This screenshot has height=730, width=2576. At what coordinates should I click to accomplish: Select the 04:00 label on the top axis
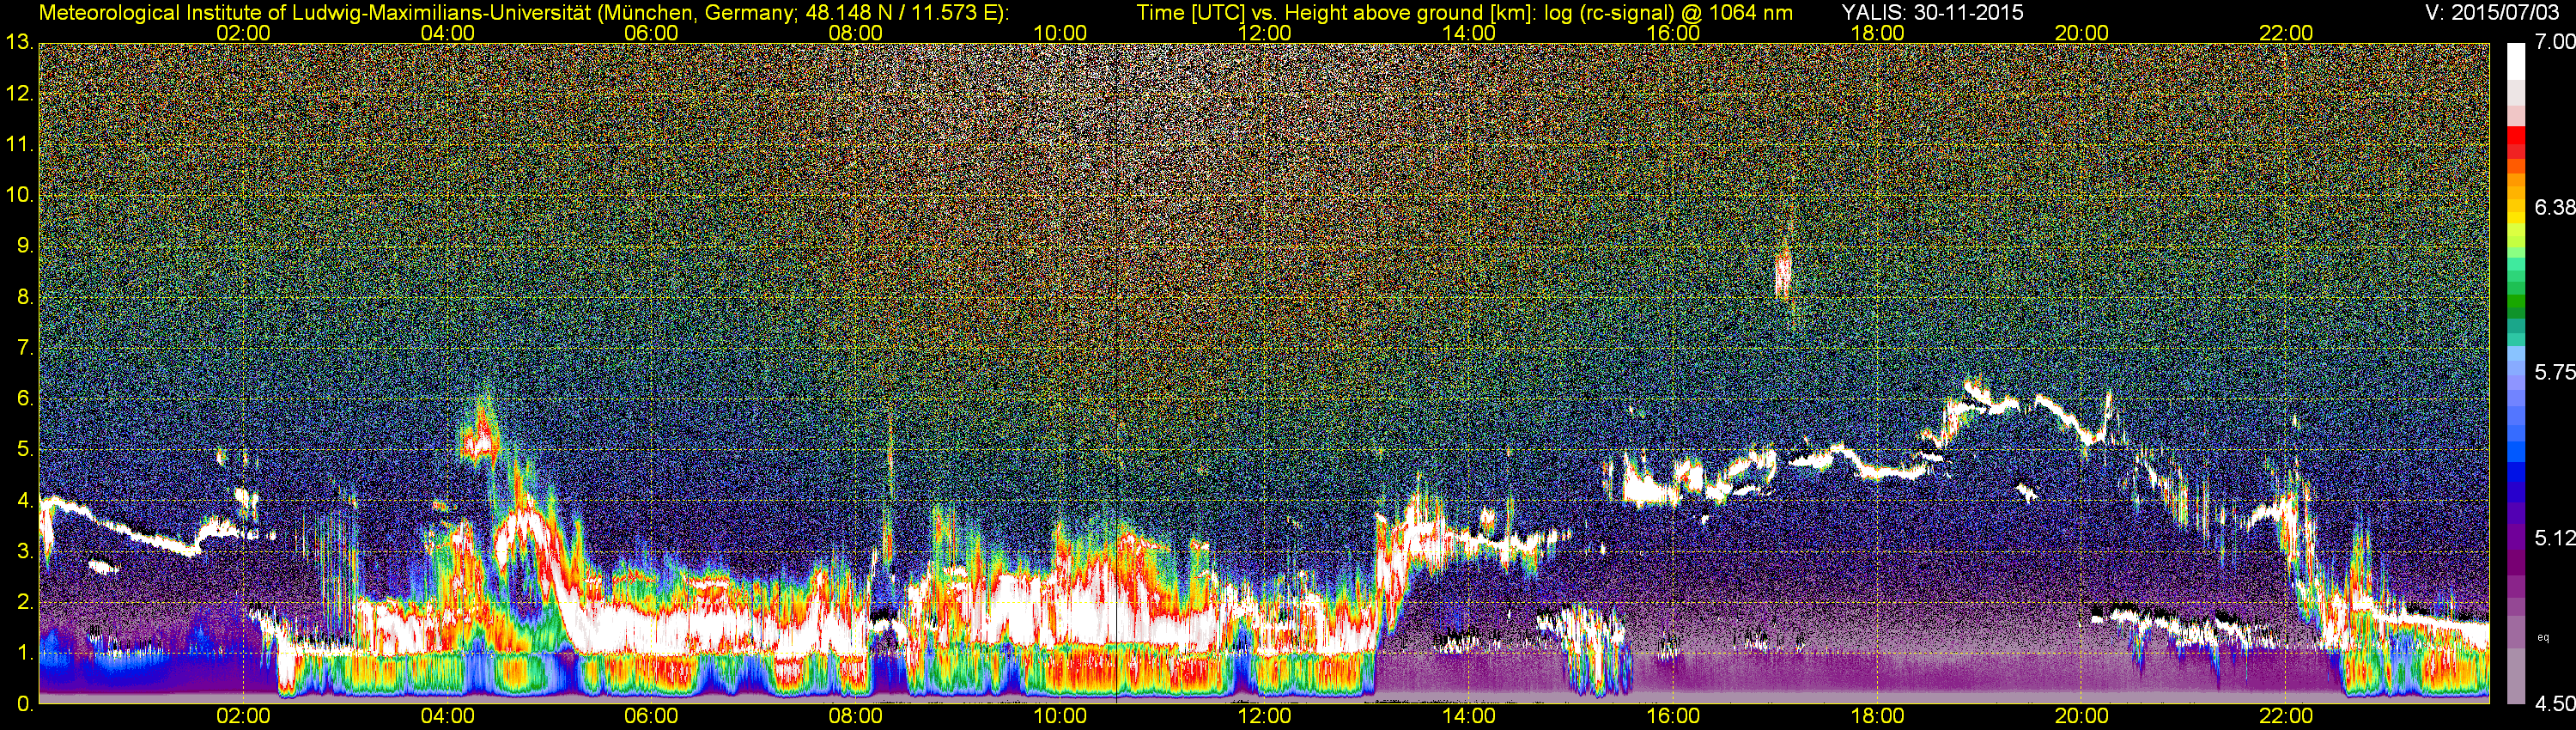pos(448,33)
